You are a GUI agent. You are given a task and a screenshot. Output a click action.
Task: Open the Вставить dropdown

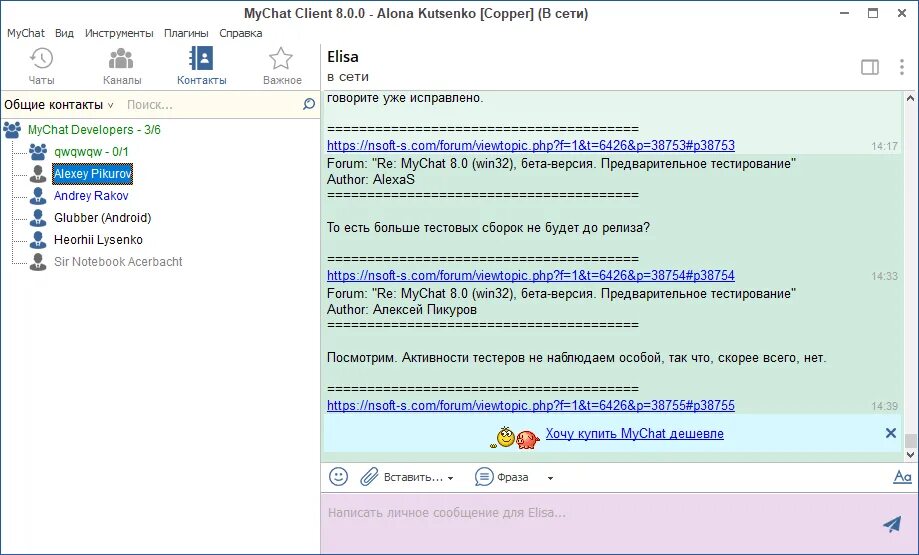point(419,478)
